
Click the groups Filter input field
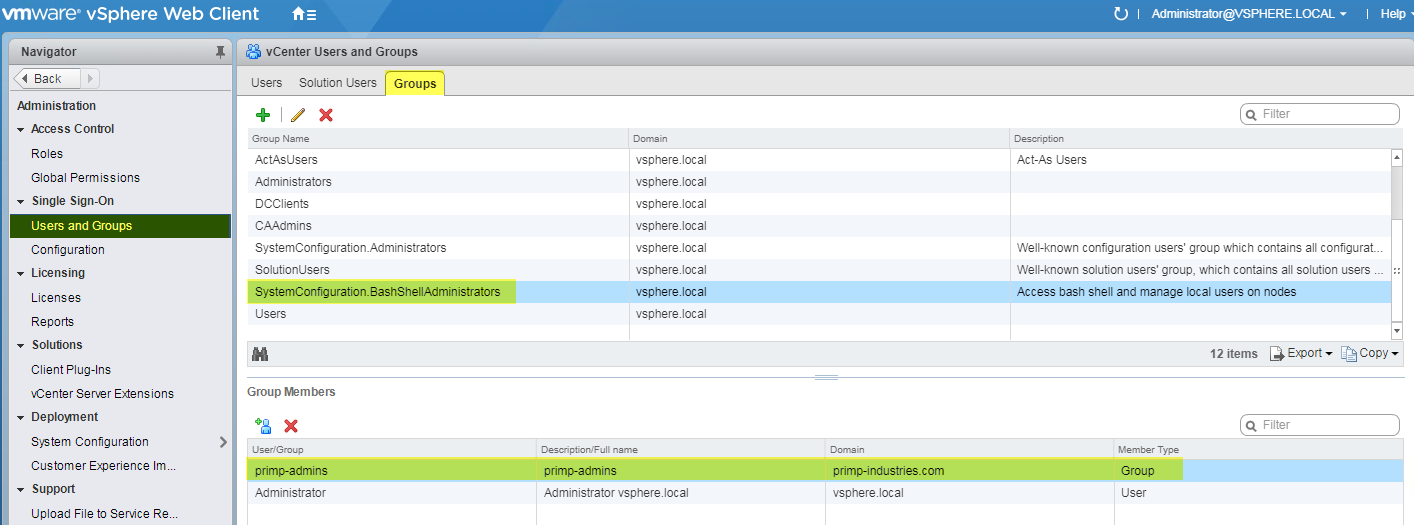click(x=1320, y=114)
